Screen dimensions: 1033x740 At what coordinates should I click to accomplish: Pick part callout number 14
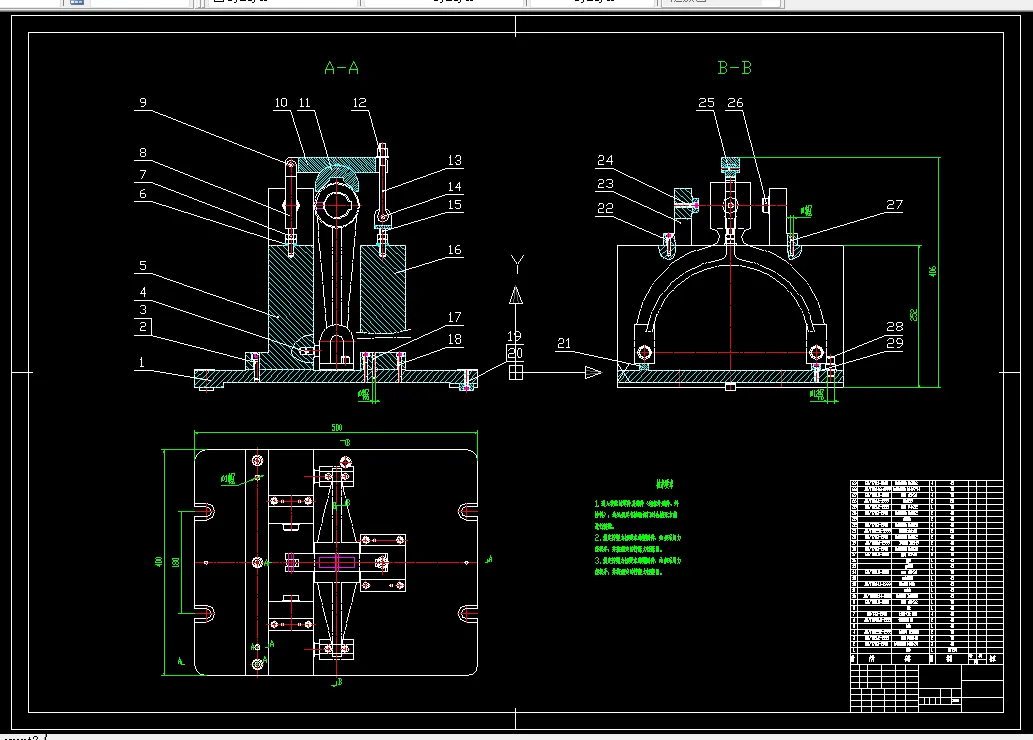coord(455,186)
